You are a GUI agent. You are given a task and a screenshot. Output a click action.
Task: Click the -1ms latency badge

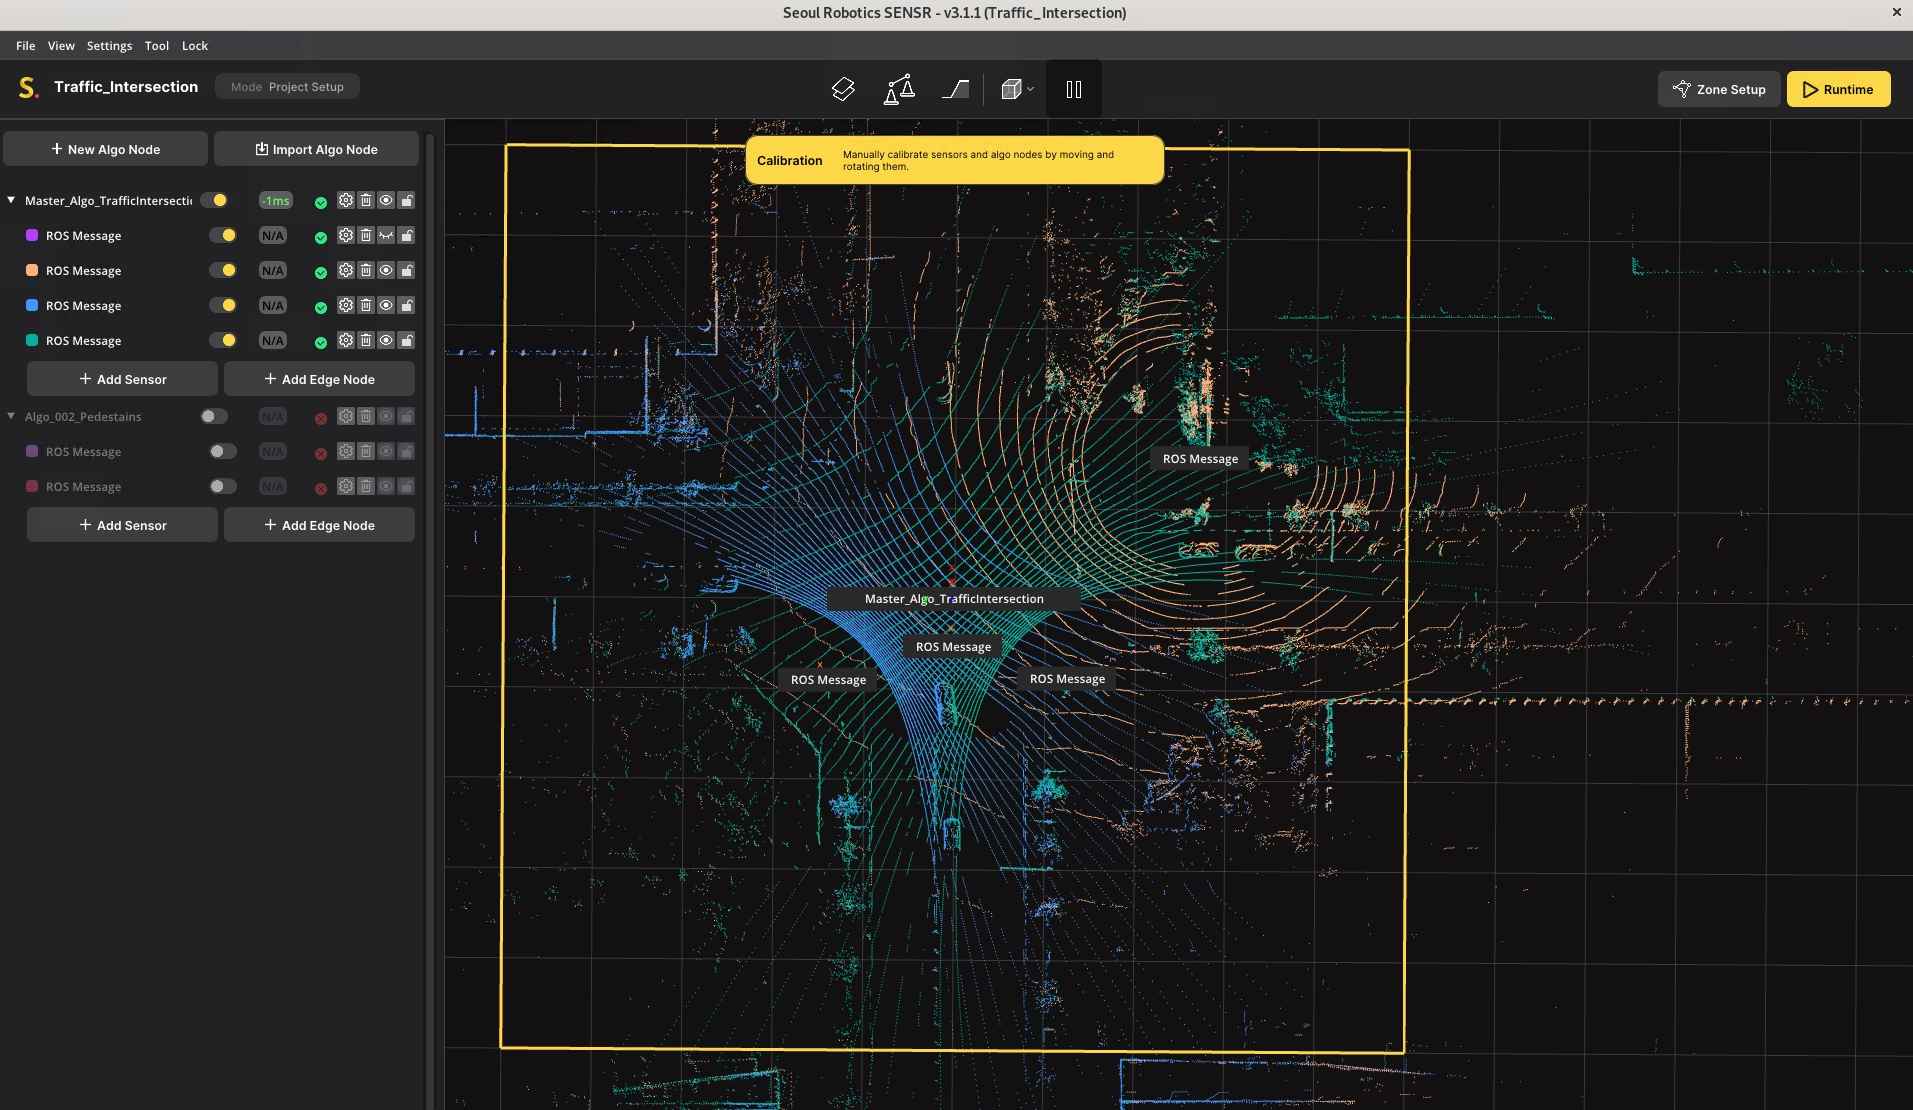pos(275,200)
